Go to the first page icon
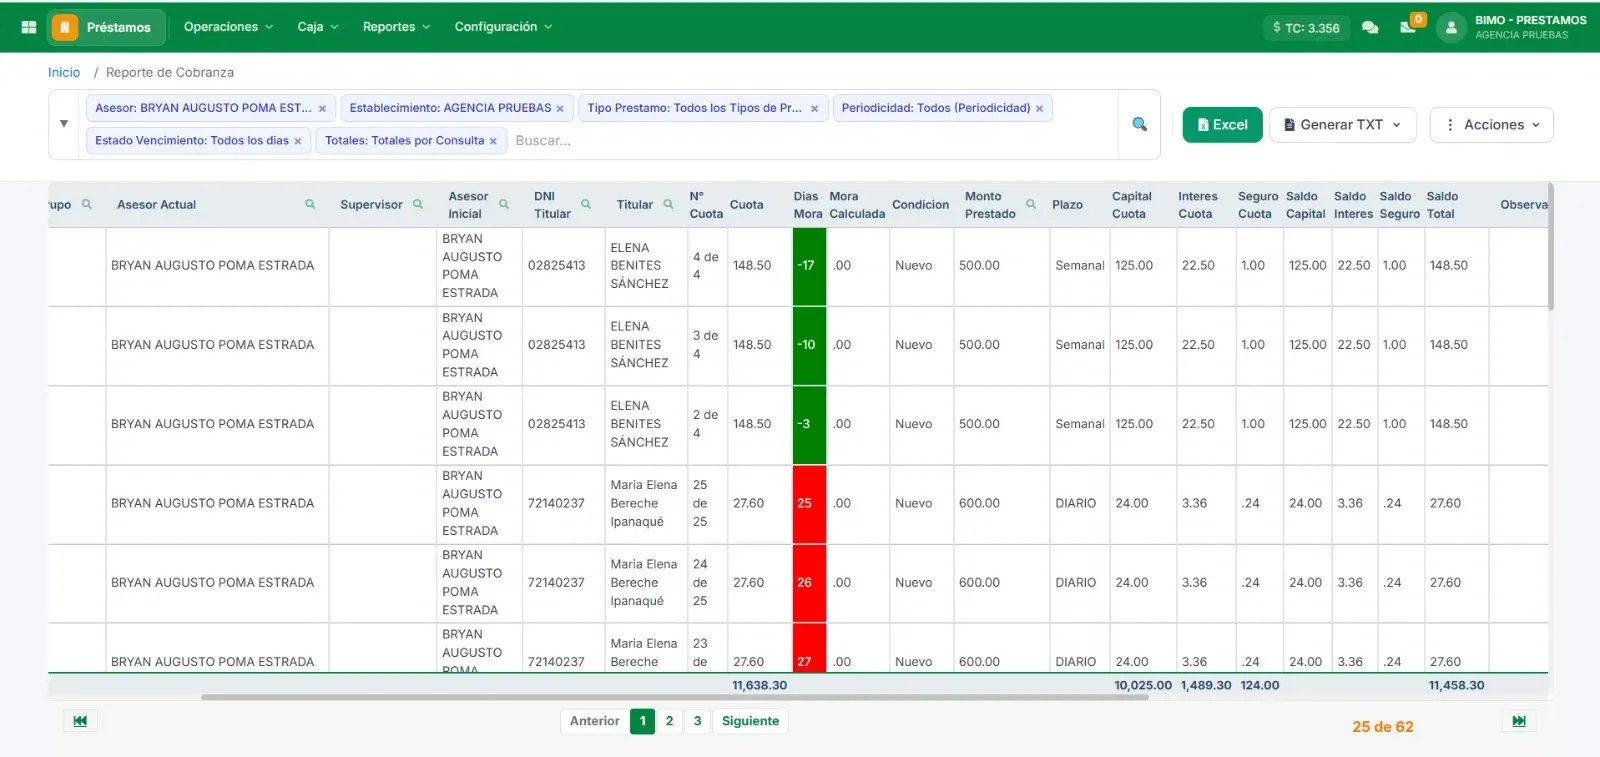The height and width of the screenshot is (757, 1600). coord(80,721)
